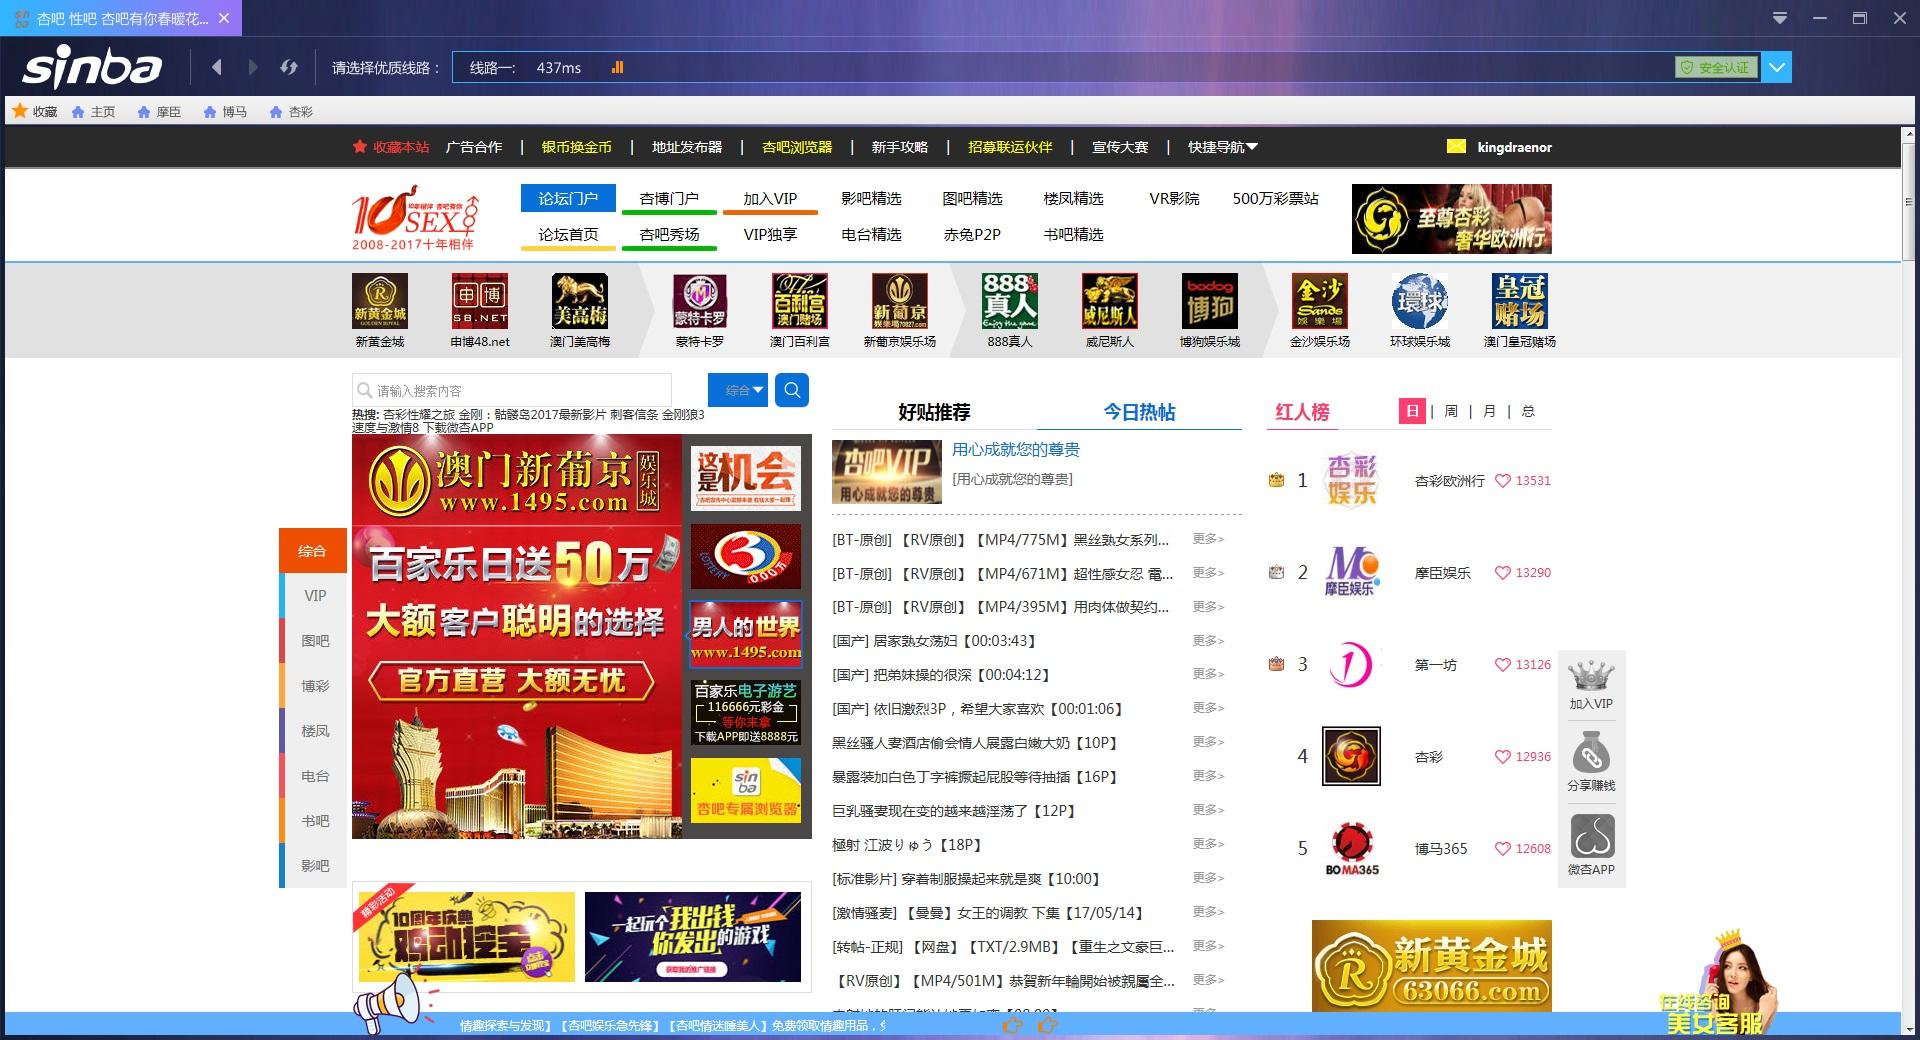Screen dimensions: 1920x1040
Task: Open the 用心成就您的尊贵 post link
Action: pyautogui.click(x=1016, y=450)
